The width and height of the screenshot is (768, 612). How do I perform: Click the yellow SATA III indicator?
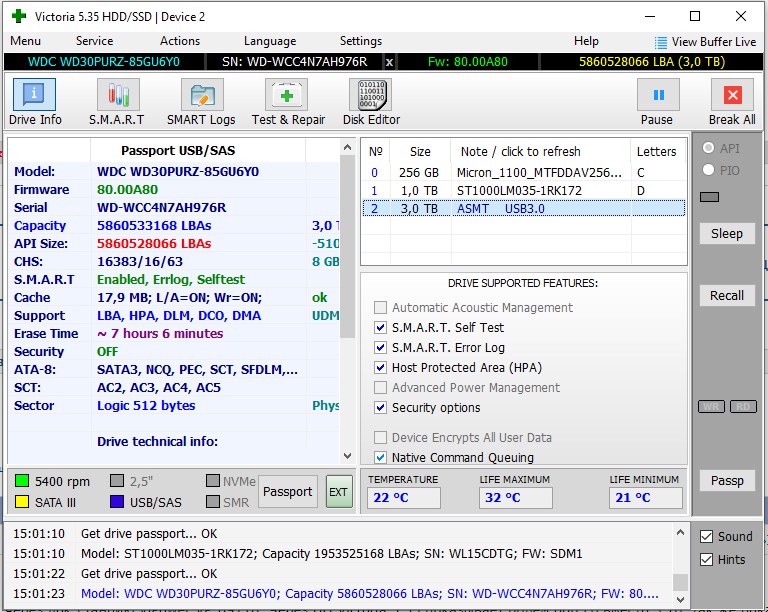coord(22,502)
